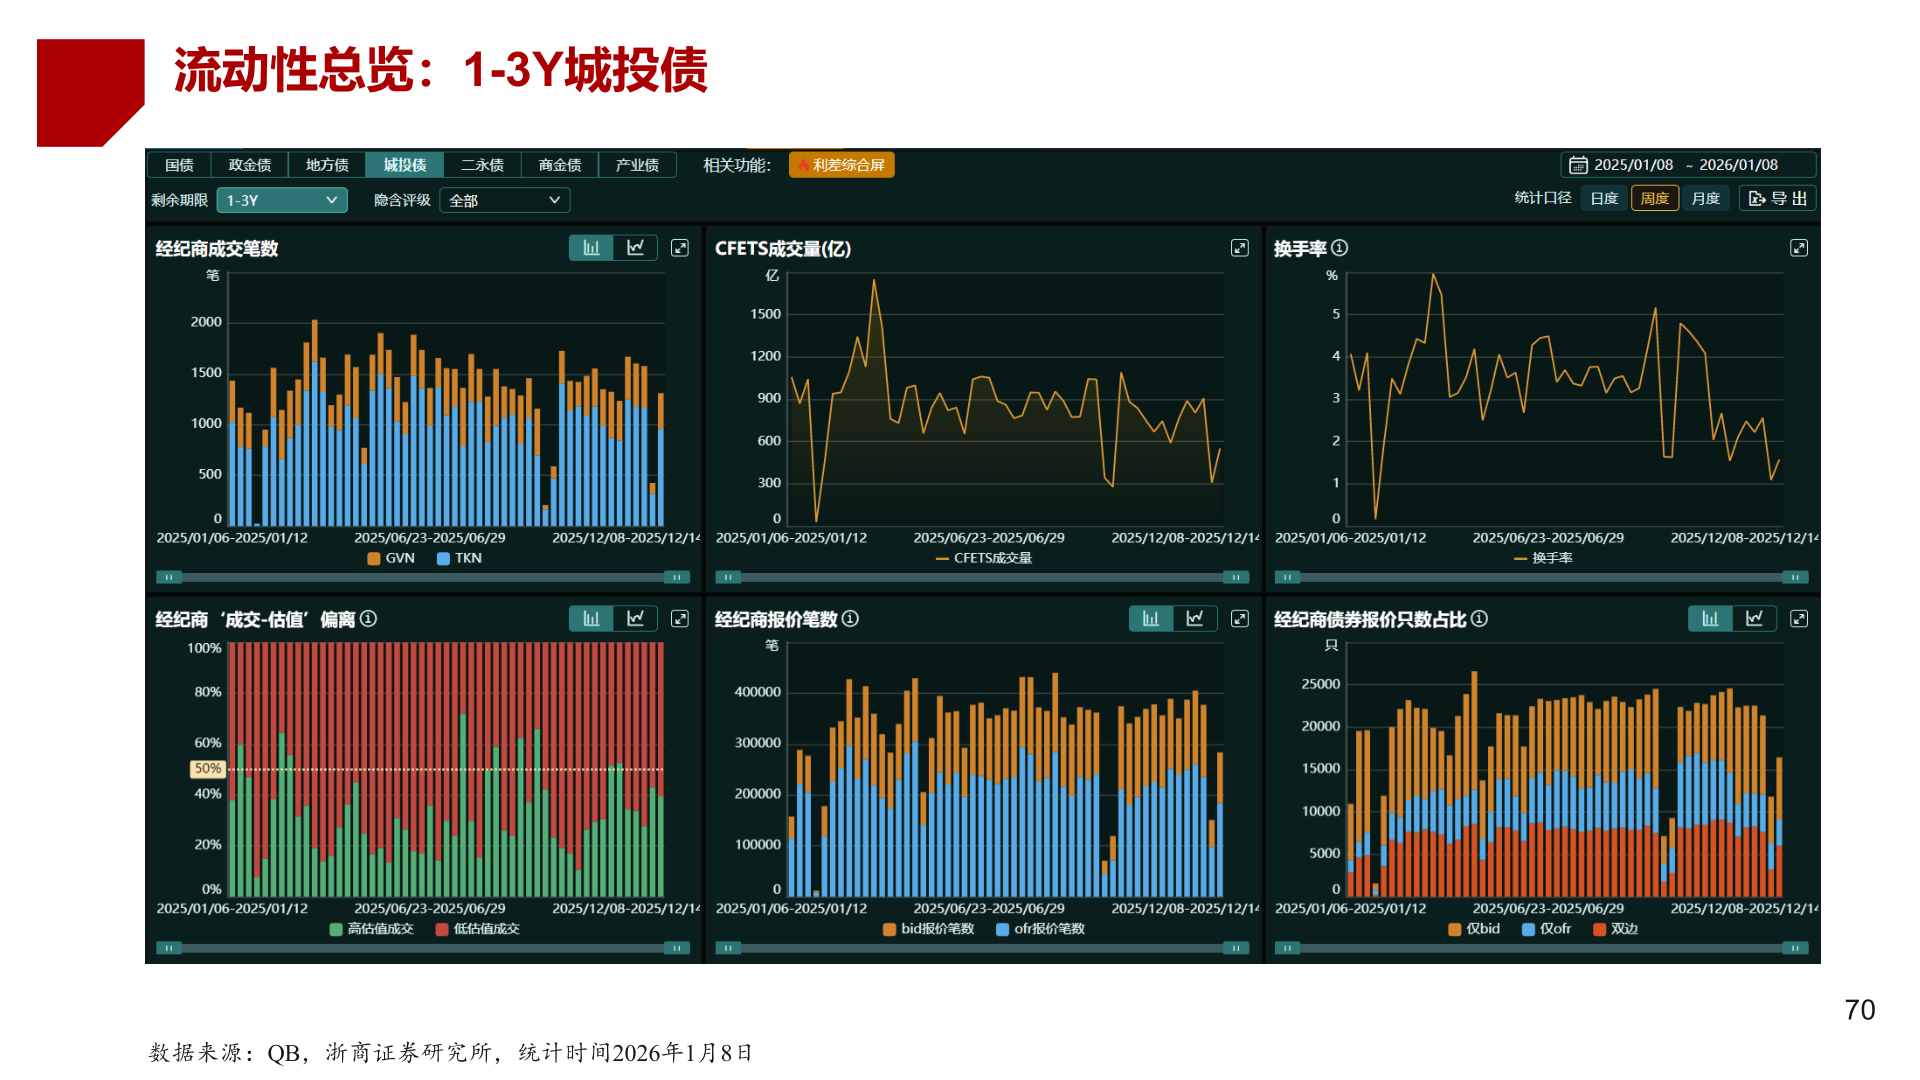Switch 经纪商成交笔数 panel to line chart view
Screen dimensions: 1920x1080
(x=637, y=247)
